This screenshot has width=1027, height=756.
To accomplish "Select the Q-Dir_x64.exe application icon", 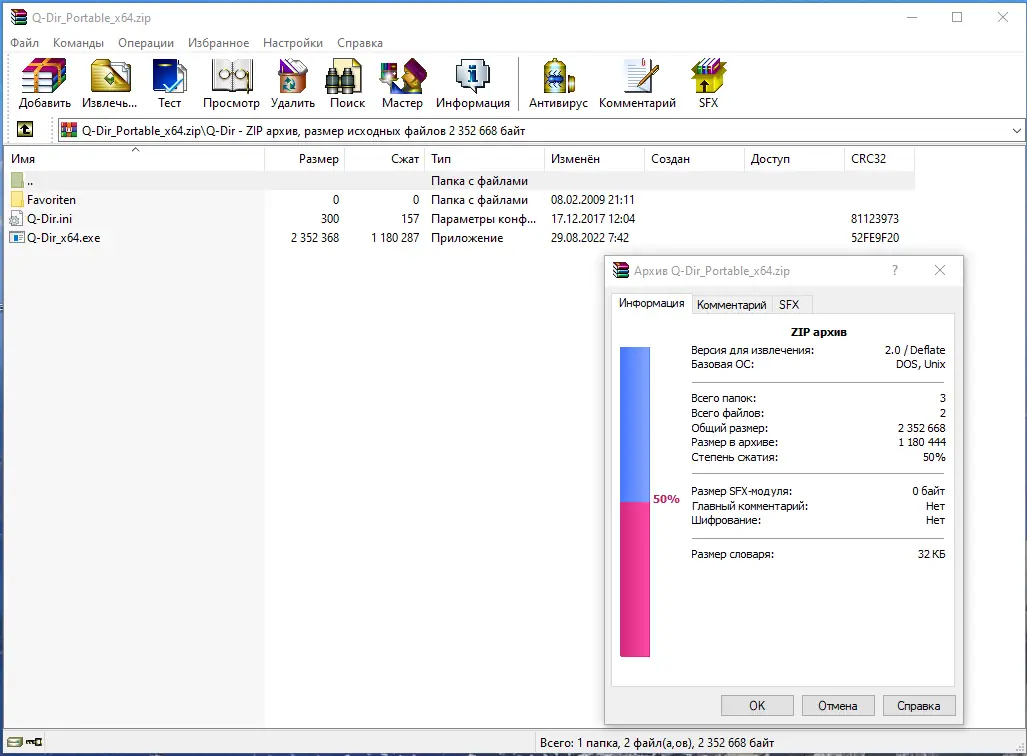I will tap(17, 237).
